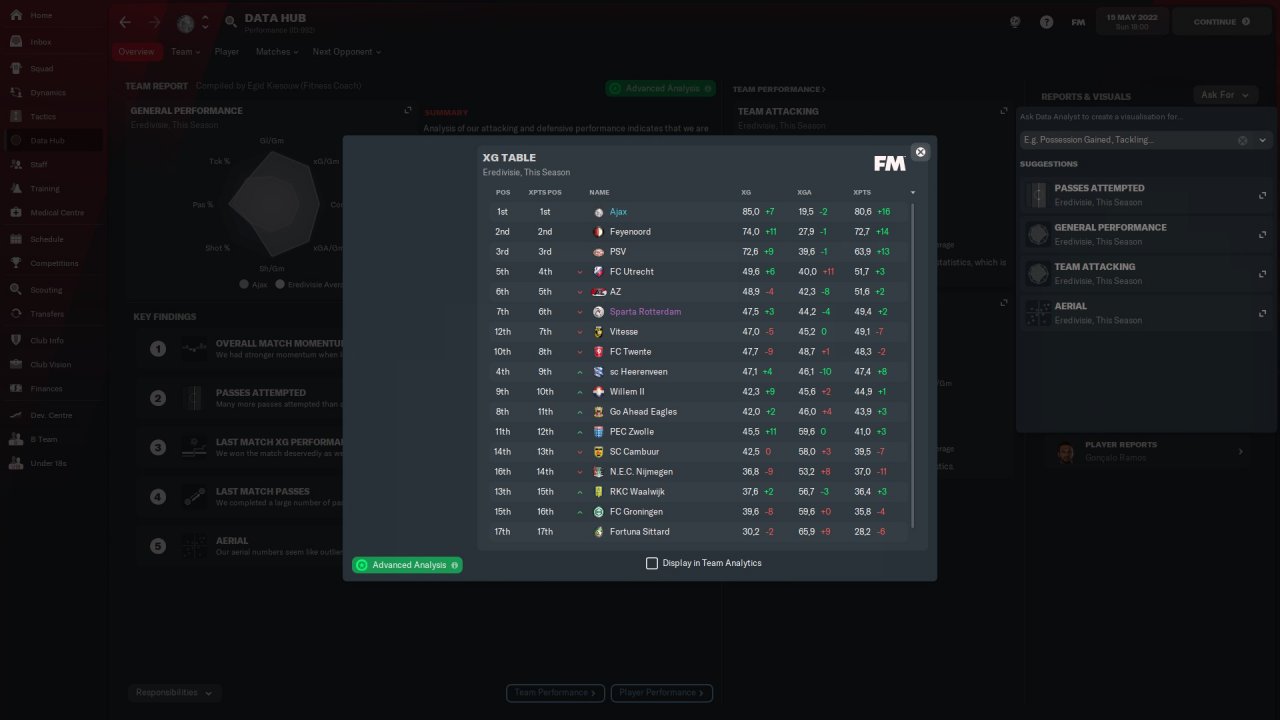Open the Team Performance button at the bottom
This screenshot has width=1280, height=720.
click(556, 692)
